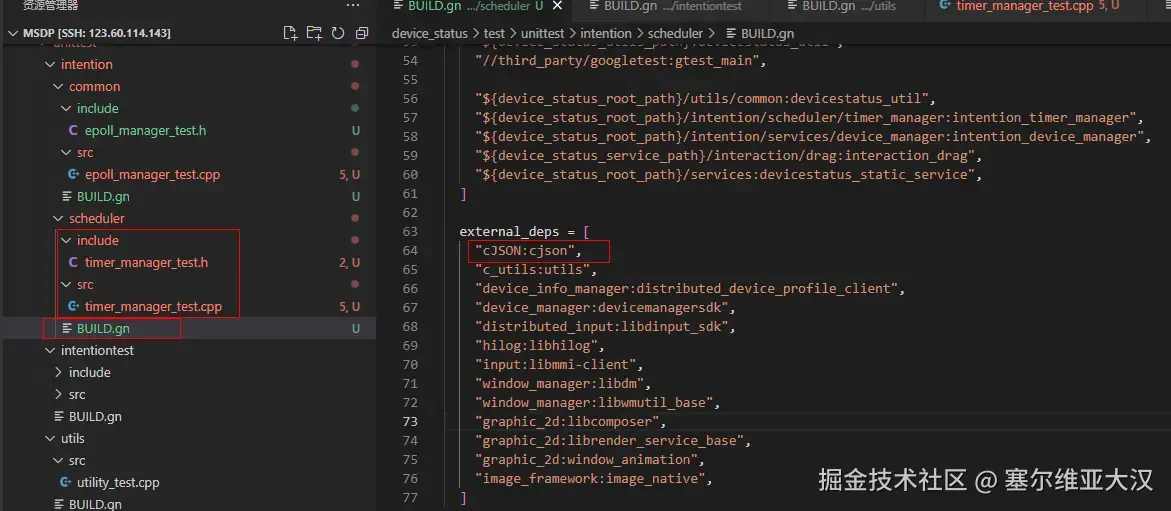Open utility_test.cpp in the explorer

pyautogui.click(x=118, y=483)
